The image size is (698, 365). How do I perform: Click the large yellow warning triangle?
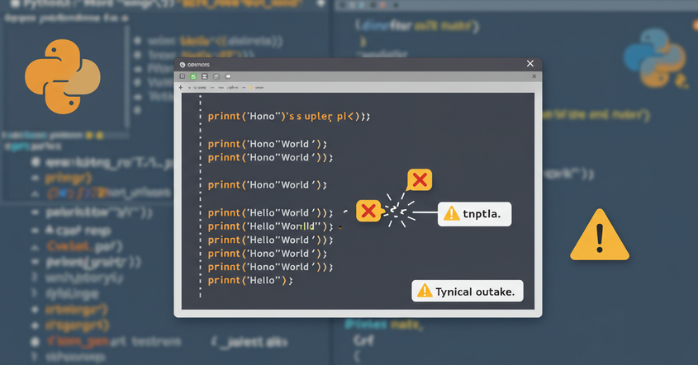click(600, 235)
